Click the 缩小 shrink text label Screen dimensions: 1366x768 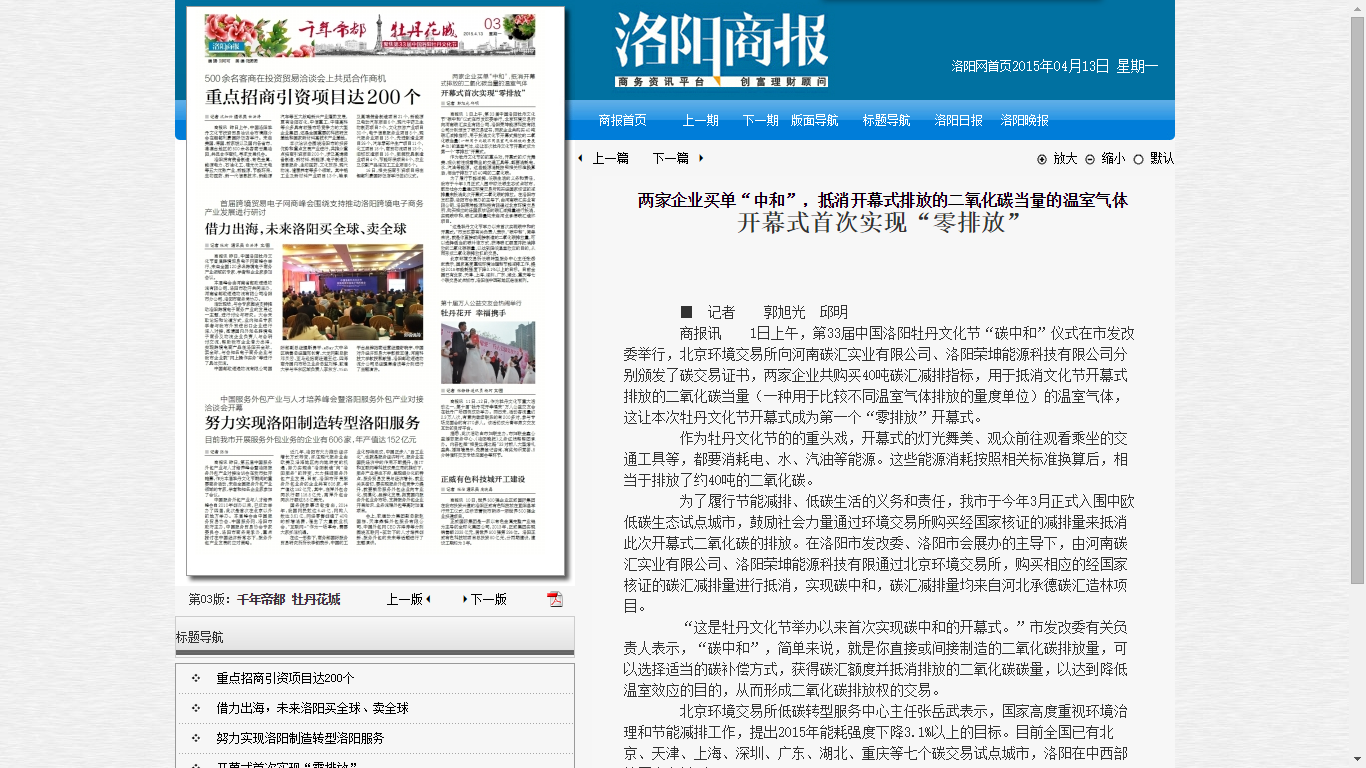[1113, 159]
